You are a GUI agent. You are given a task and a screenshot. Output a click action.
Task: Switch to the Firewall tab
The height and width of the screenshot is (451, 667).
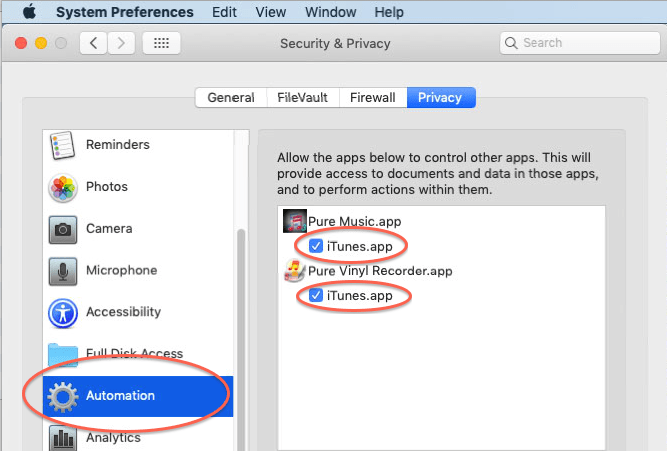[373, 97]
